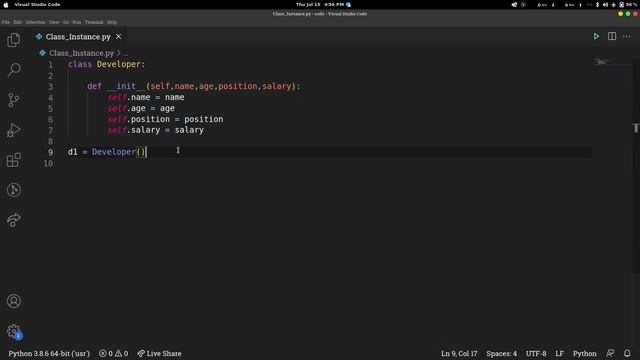Close the Class_Instance.py tab
Screen dimensions: 640x360
118,37
